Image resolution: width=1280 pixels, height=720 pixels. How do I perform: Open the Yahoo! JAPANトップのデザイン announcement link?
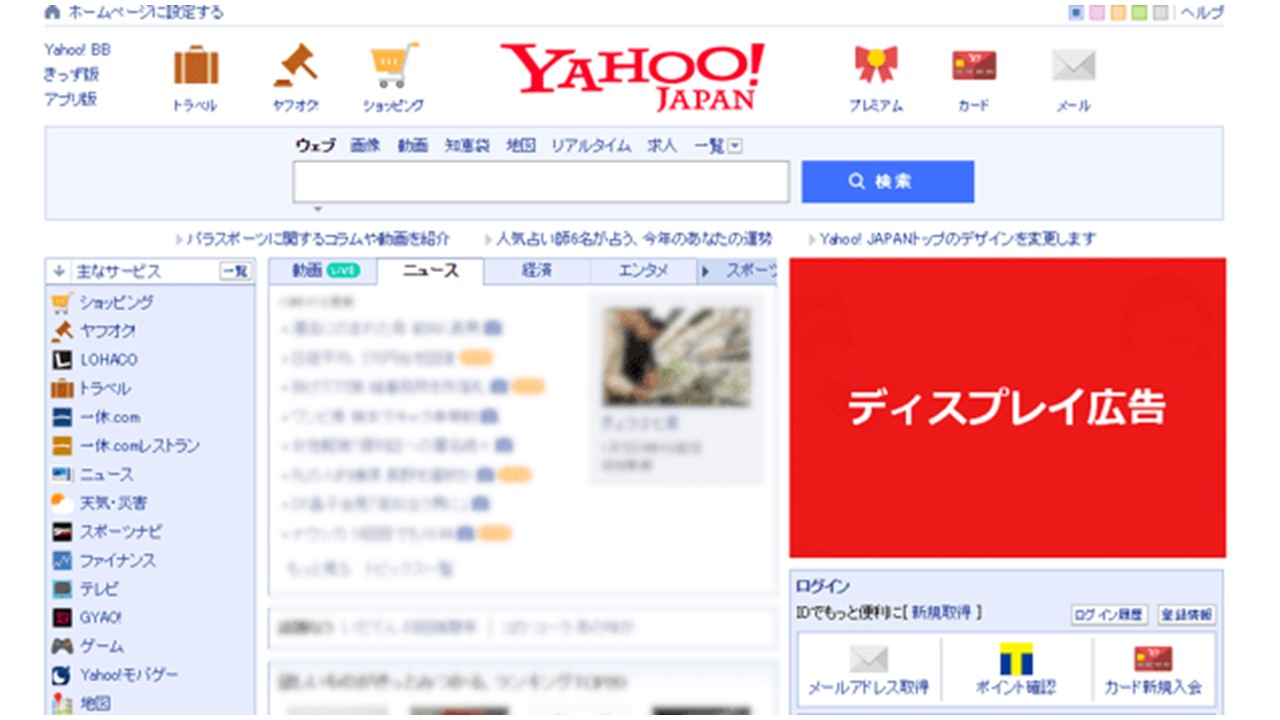958,239
